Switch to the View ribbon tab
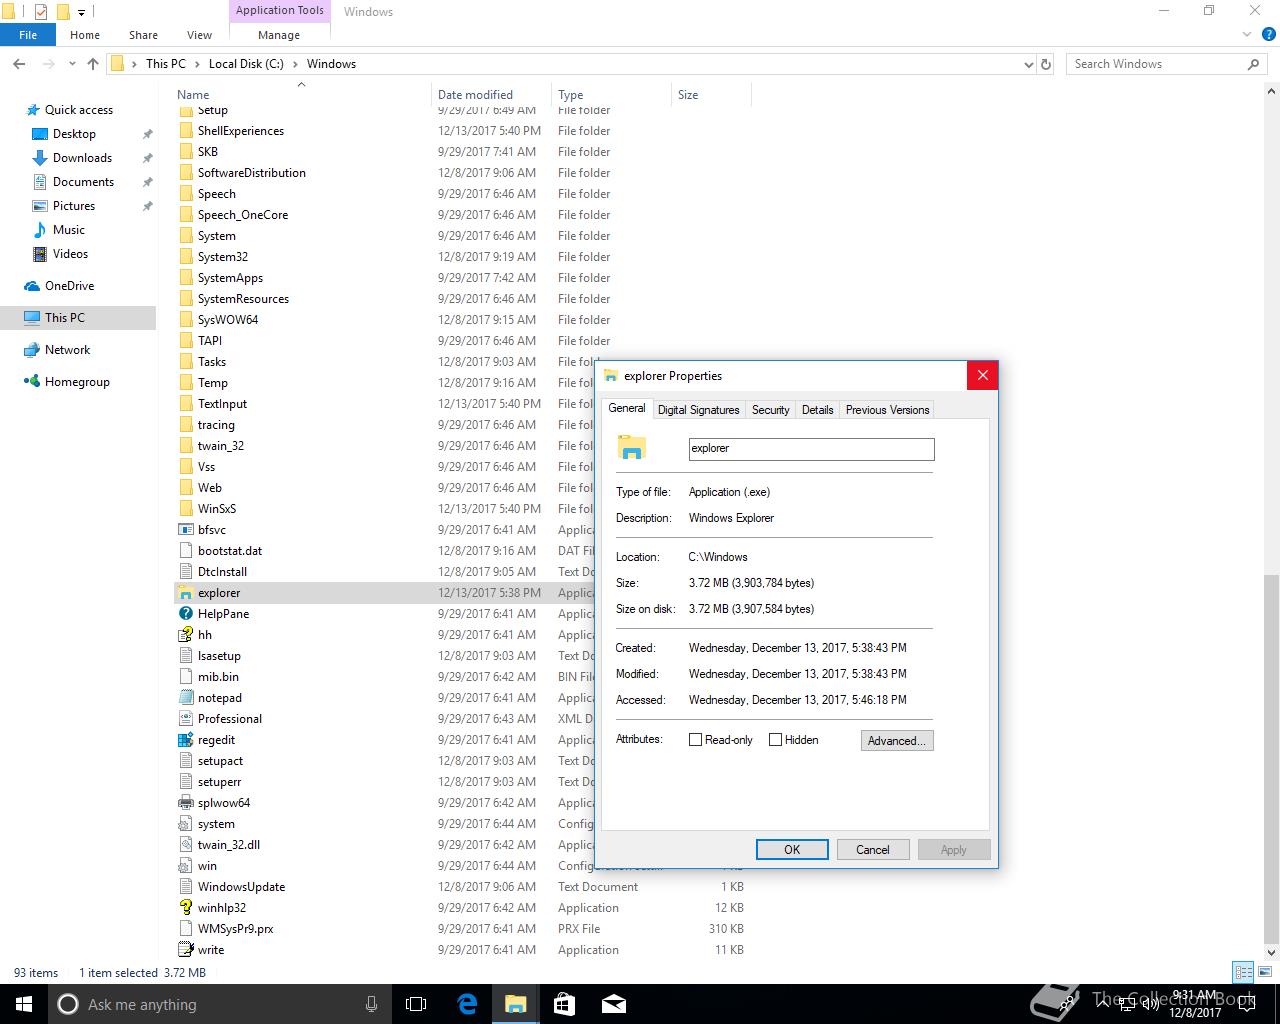1280x1024 pixels. point(200,35)
